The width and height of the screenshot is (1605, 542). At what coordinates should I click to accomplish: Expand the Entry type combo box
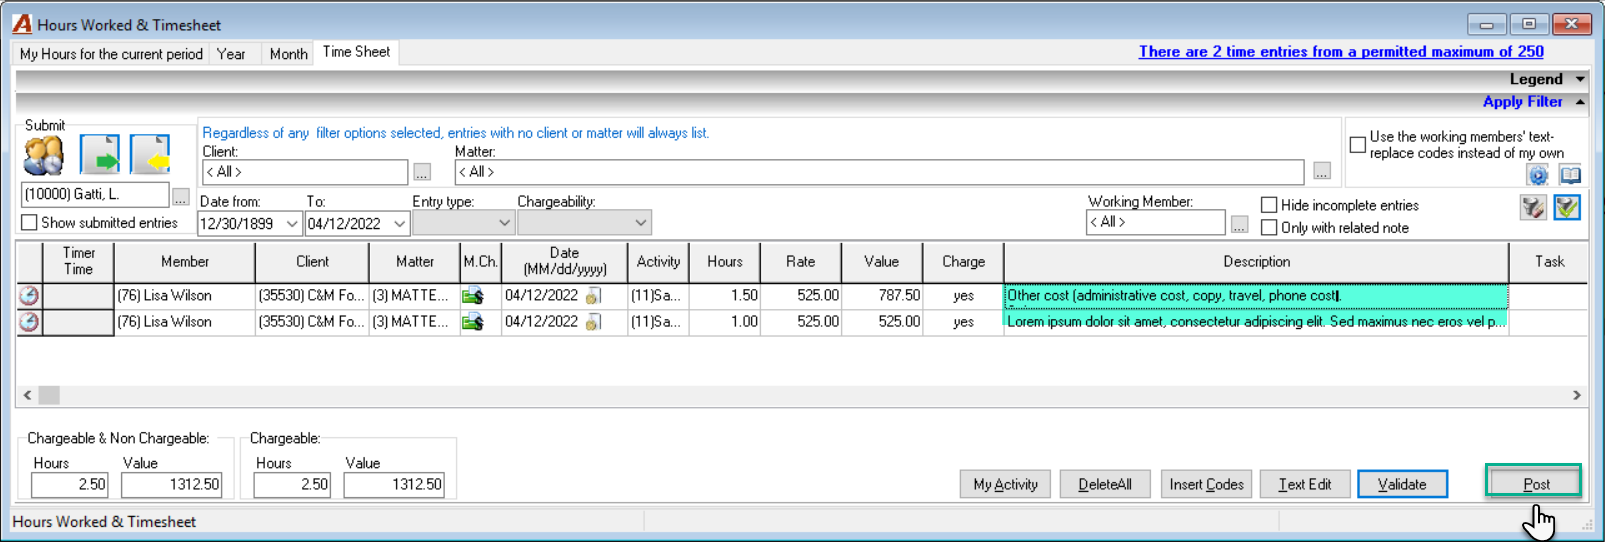[504, 223]
